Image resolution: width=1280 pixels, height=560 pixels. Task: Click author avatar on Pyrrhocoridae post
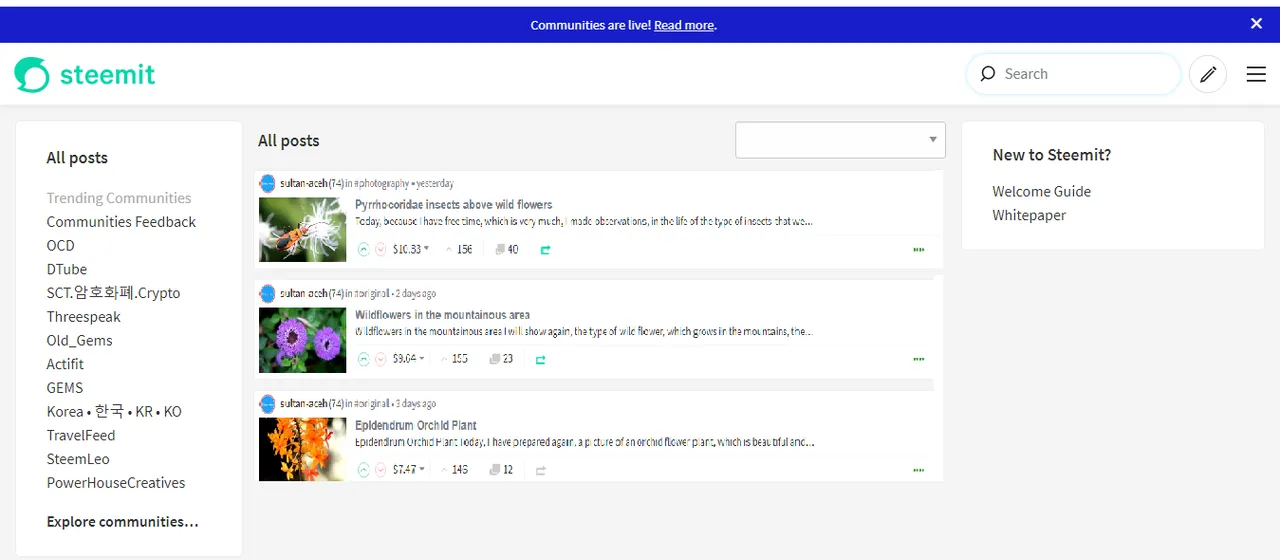point(267,184)
